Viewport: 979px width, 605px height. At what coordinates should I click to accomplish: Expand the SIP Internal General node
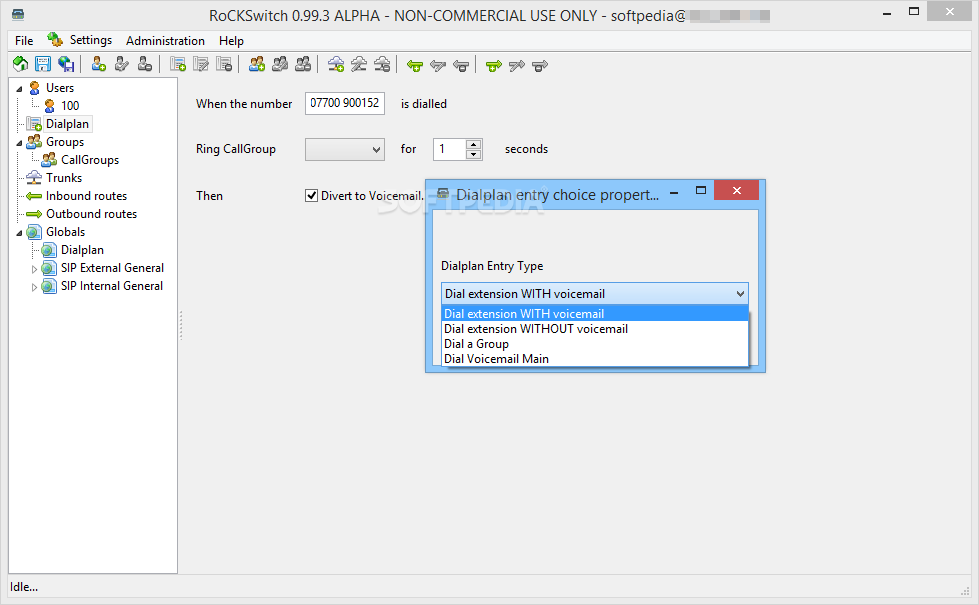point(34,287)
